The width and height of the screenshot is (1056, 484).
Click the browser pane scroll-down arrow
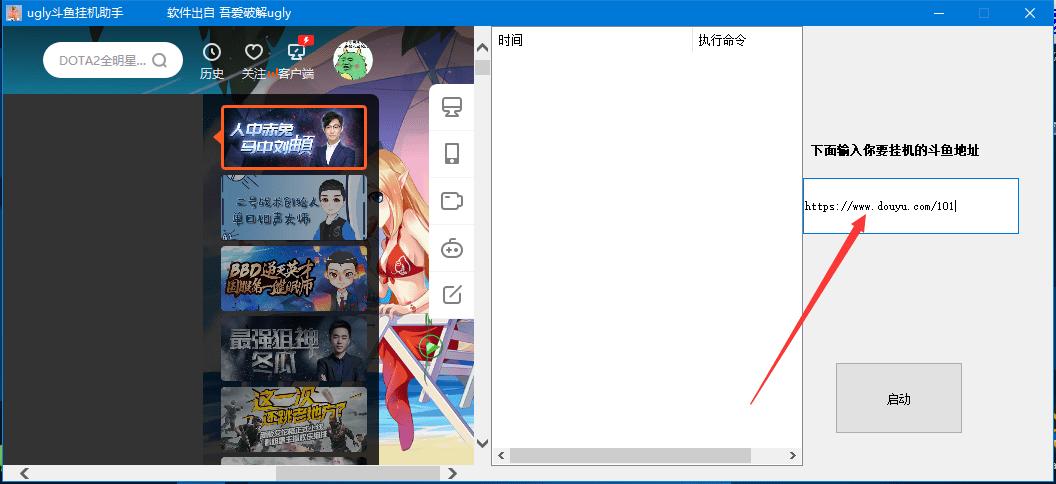[482, 444]
